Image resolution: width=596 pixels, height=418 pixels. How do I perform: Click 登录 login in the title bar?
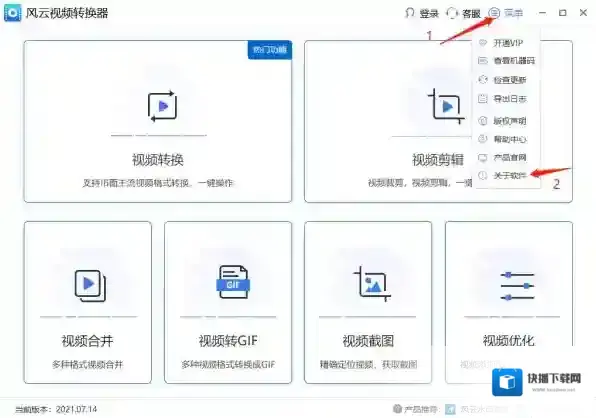(422, 13)
